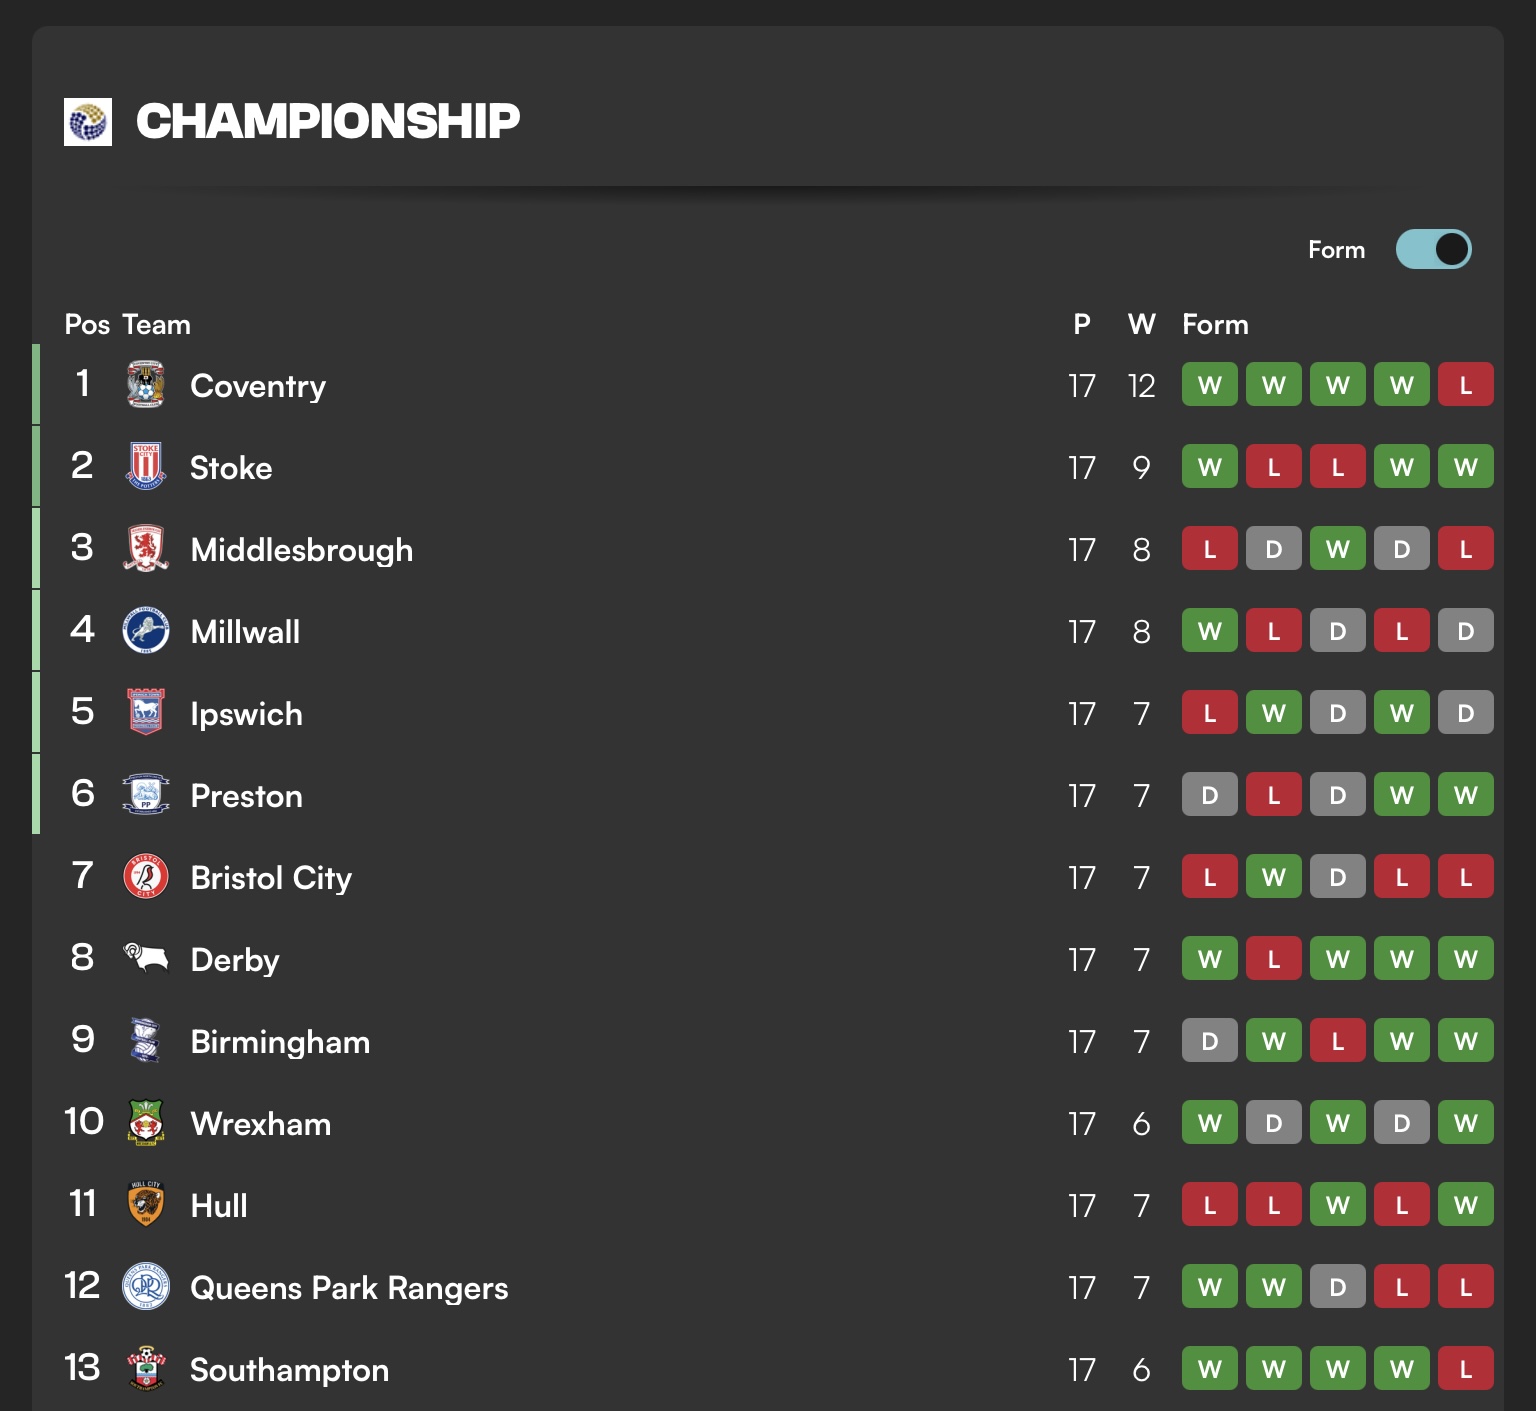Click Birmingham team name
The height and width of the screenshot is (1411, 1536).
point(280,1042)
